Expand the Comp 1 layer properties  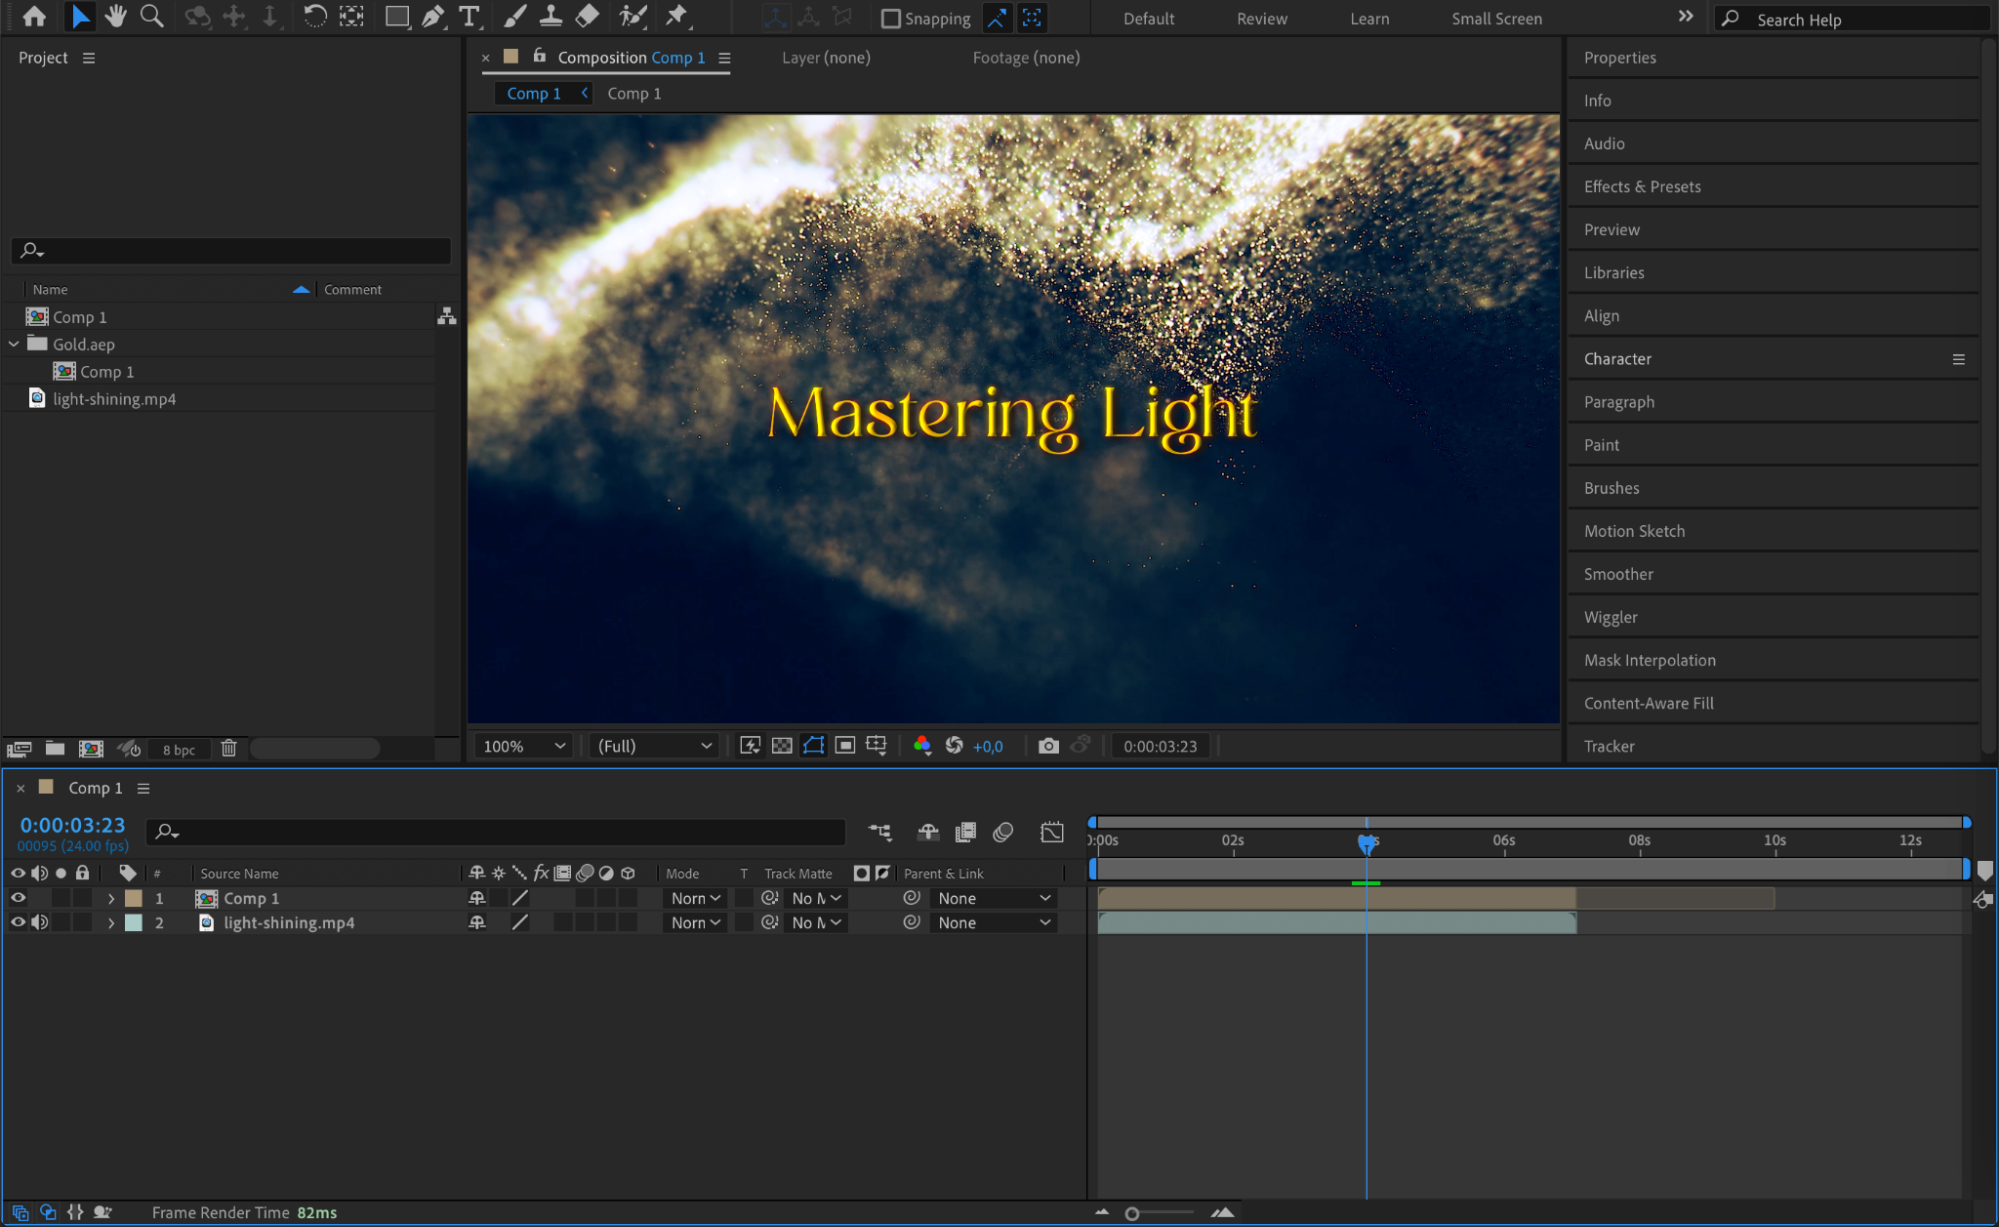[111, 899]
